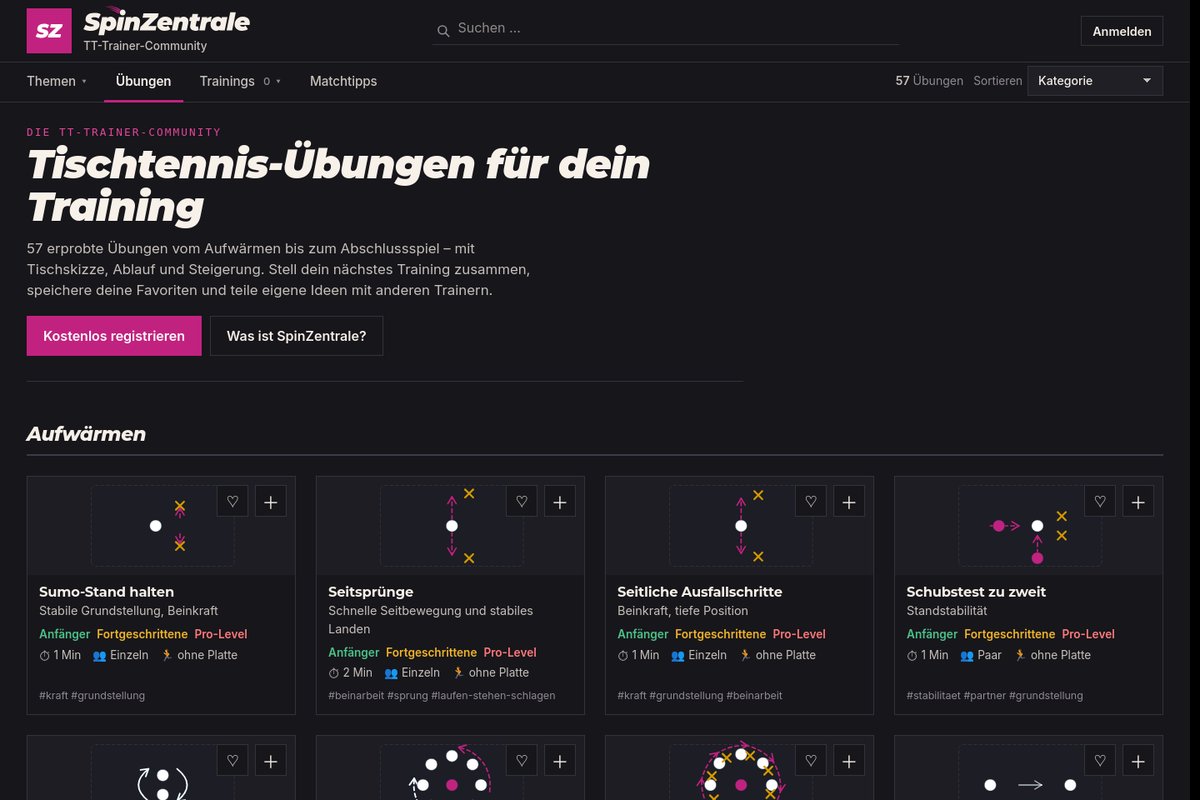Open the Schubstest zu zweit sketch
The image size is (1200, 800).
[1029, 526]
